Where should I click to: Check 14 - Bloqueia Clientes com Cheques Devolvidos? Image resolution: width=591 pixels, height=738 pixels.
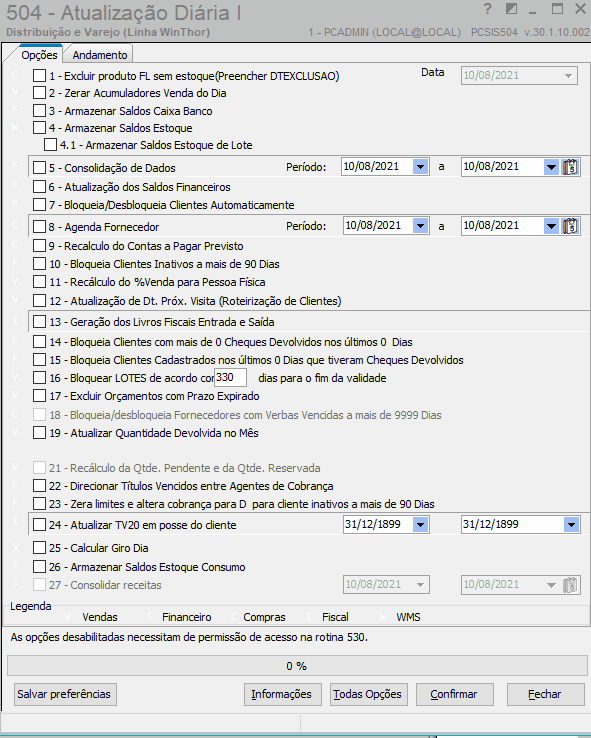point(40,342)
